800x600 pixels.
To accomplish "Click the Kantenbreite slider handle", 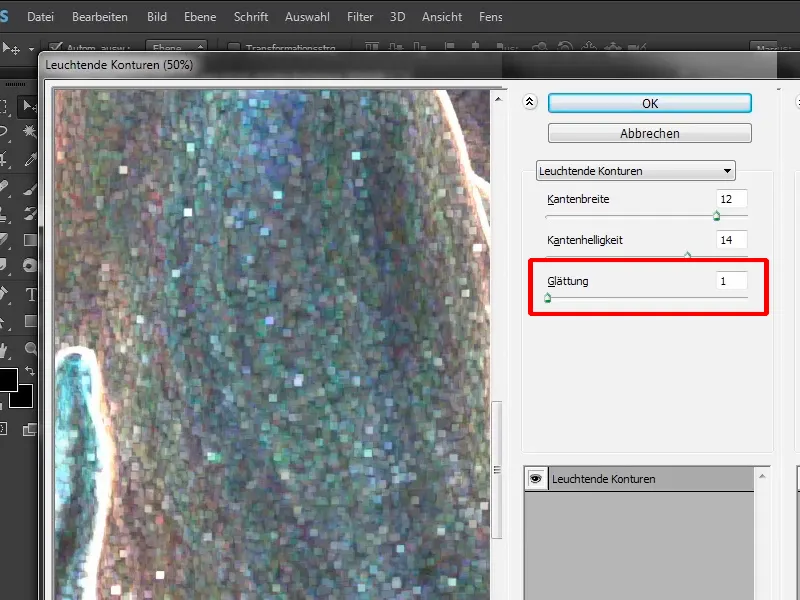I will (716, 216).
